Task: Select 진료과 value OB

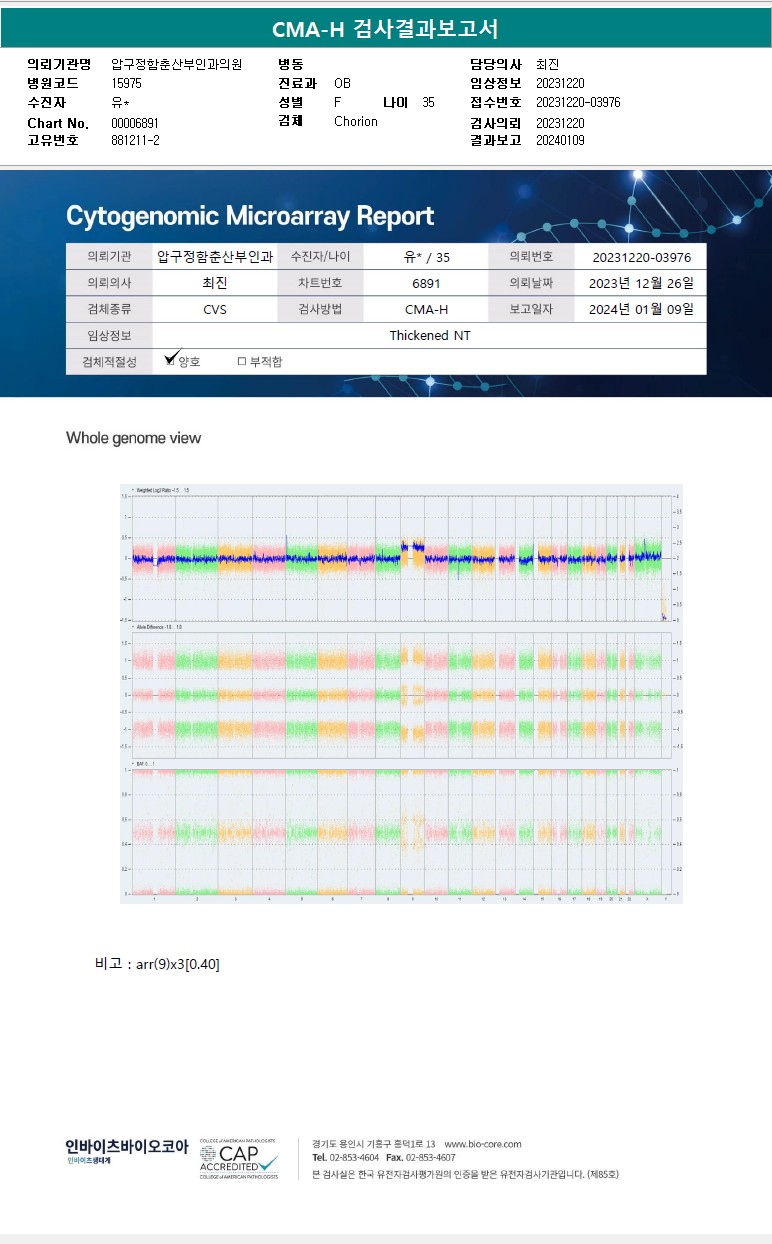Action: pos(342,84)
